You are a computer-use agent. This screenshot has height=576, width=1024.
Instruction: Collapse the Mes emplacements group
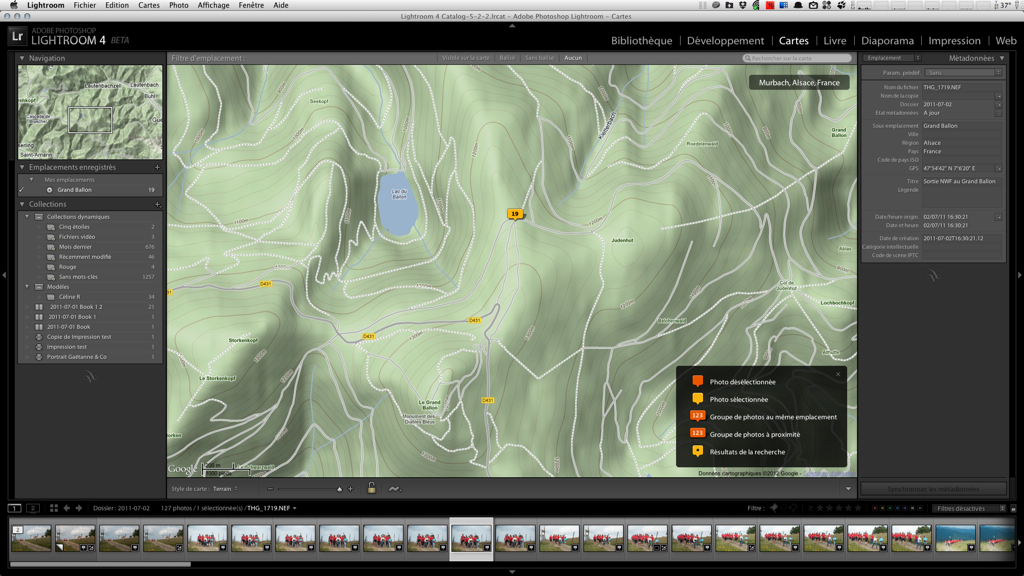click(x=31, y=180)
